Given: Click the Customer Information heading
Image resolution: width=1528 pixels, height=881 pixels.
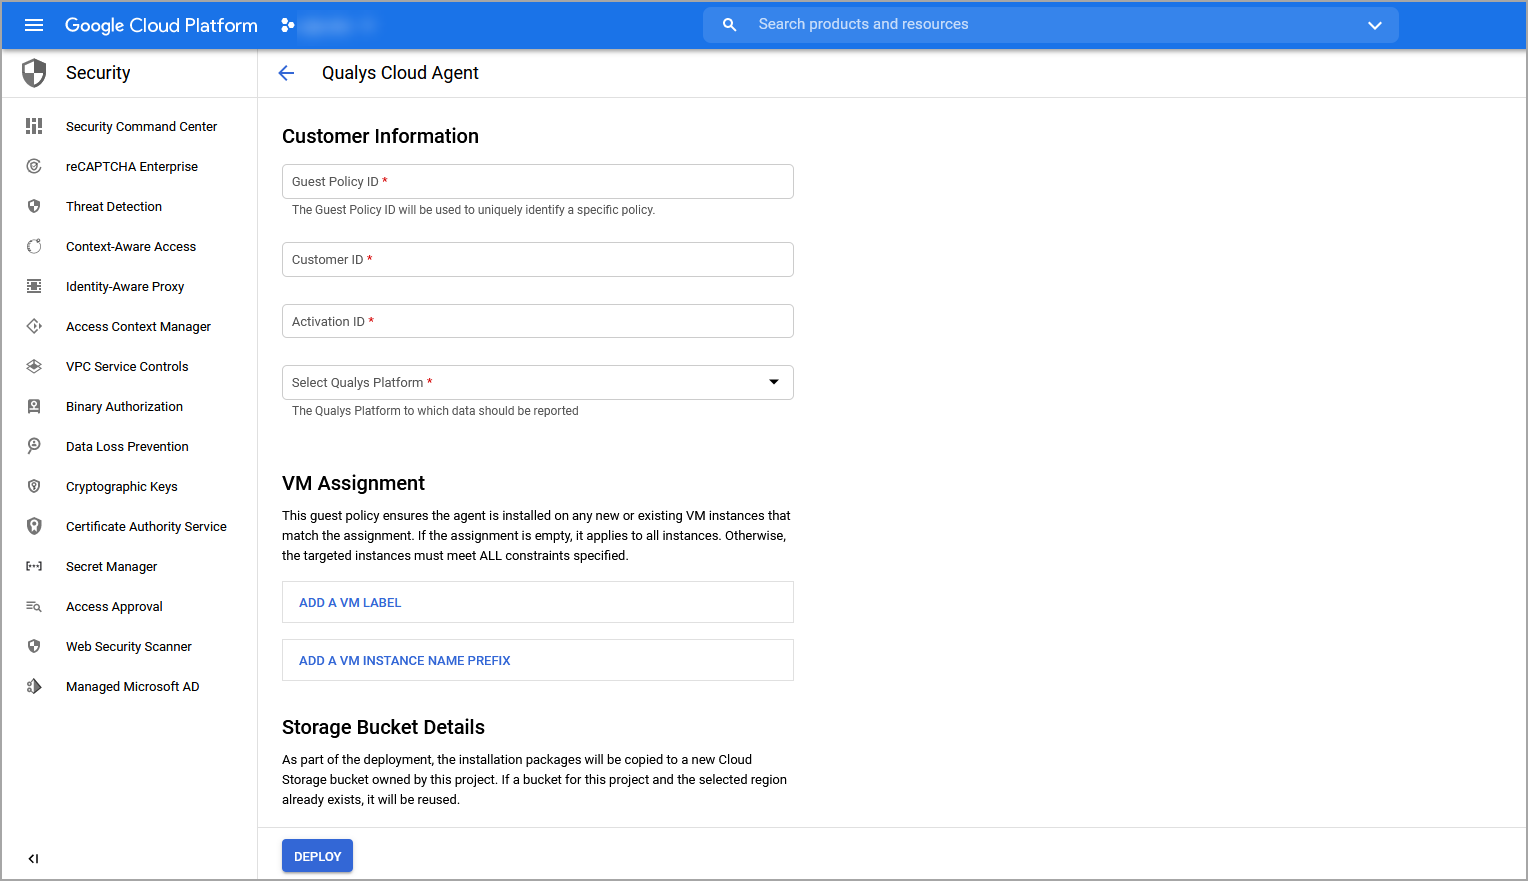Looking at the screenshot, I should click(380, 136).
